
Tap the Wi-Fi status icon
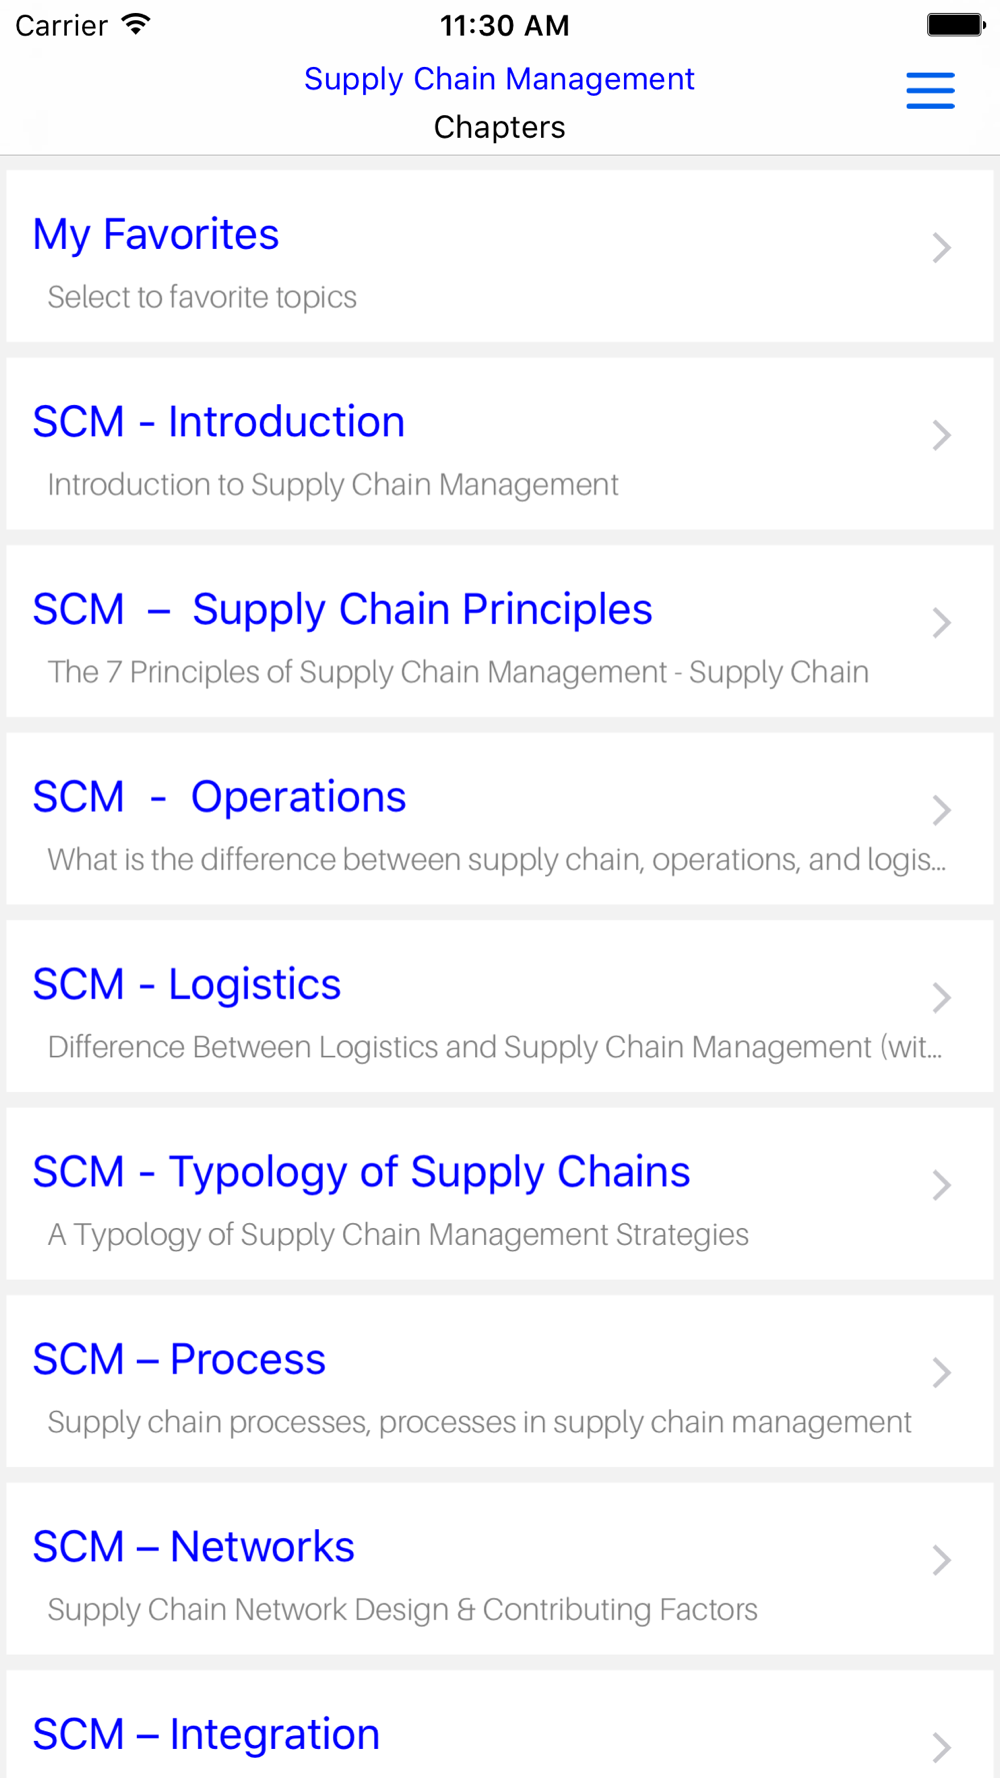point(135,25)
